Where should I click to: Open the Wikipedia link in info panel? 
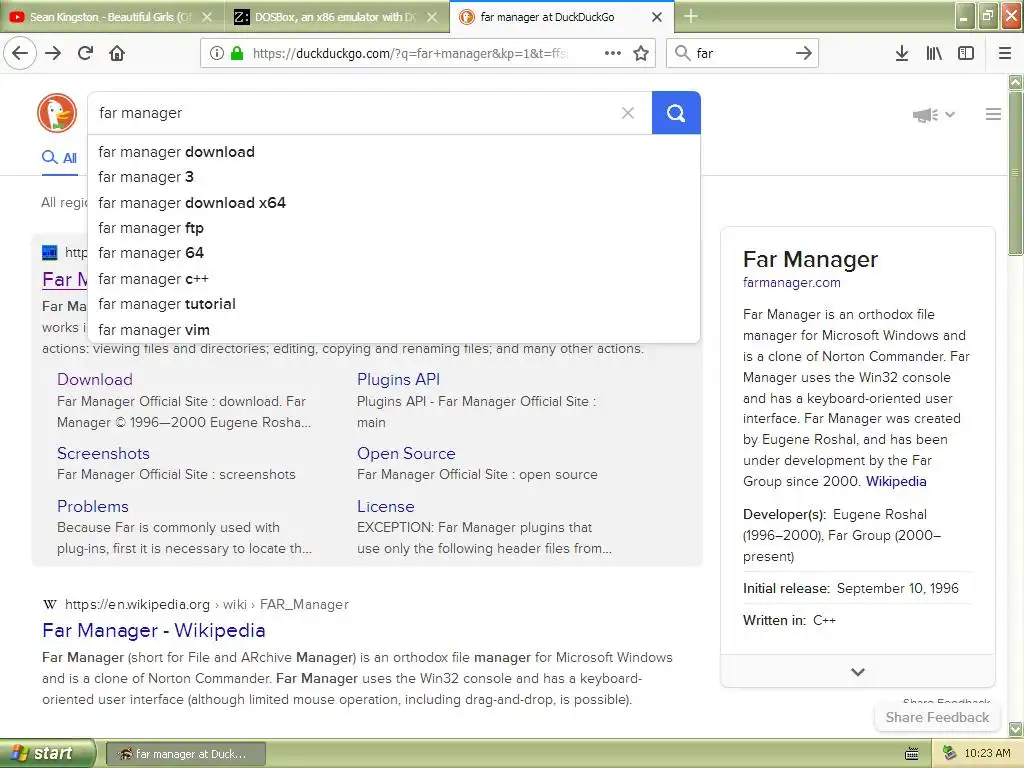click(896, 481)
